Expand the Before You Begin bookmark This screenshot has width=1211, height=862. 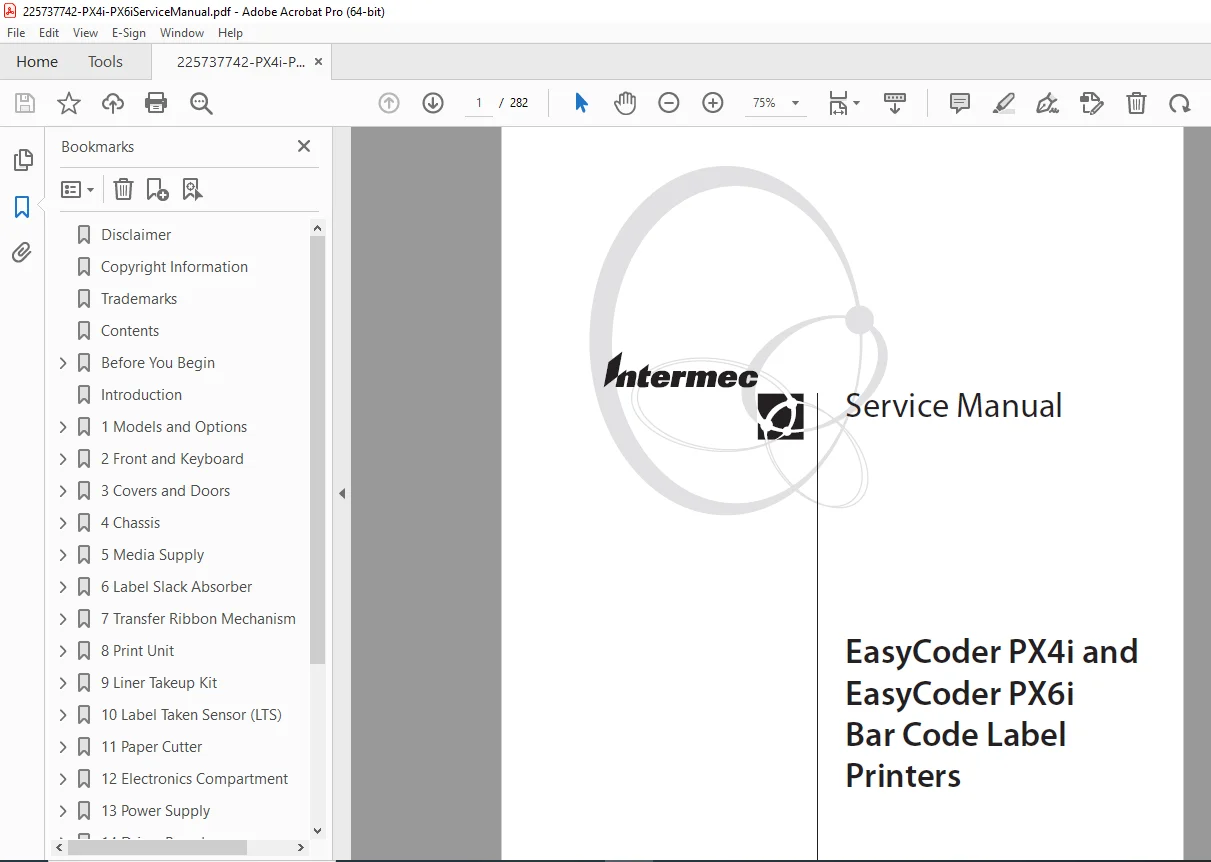click(63, 363)
